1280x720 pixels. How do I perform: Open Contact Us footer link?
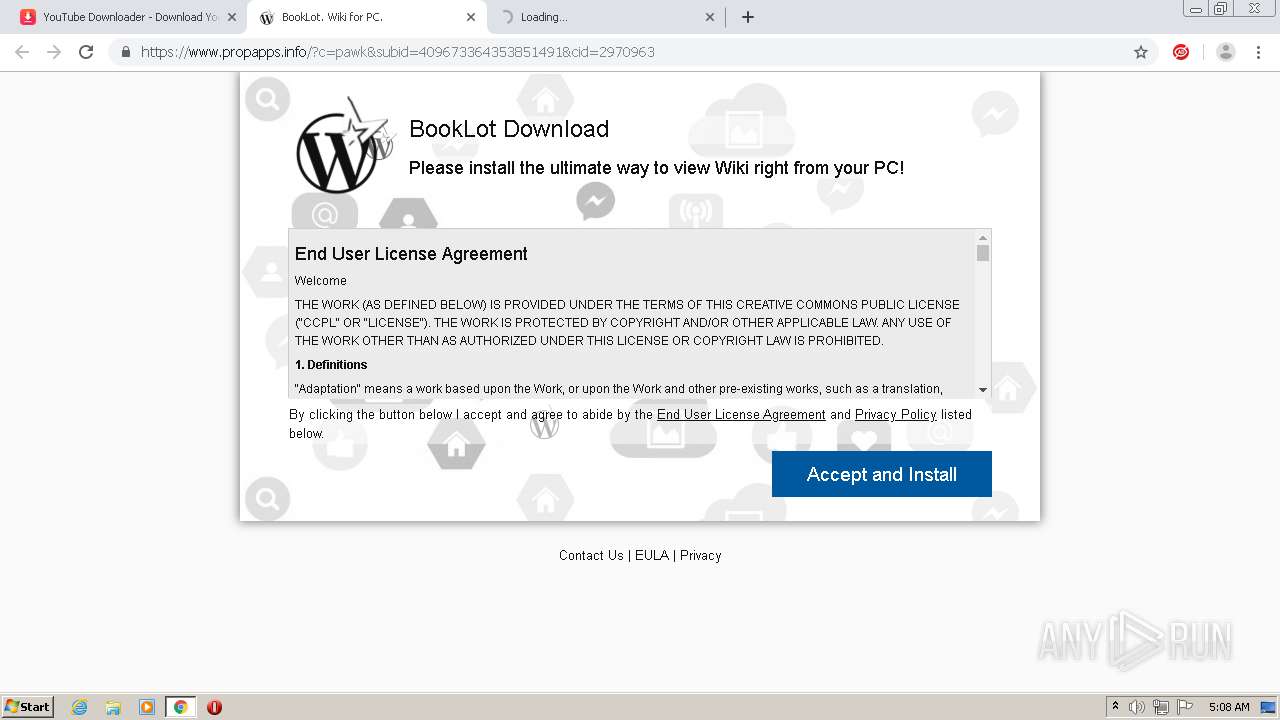591,555
